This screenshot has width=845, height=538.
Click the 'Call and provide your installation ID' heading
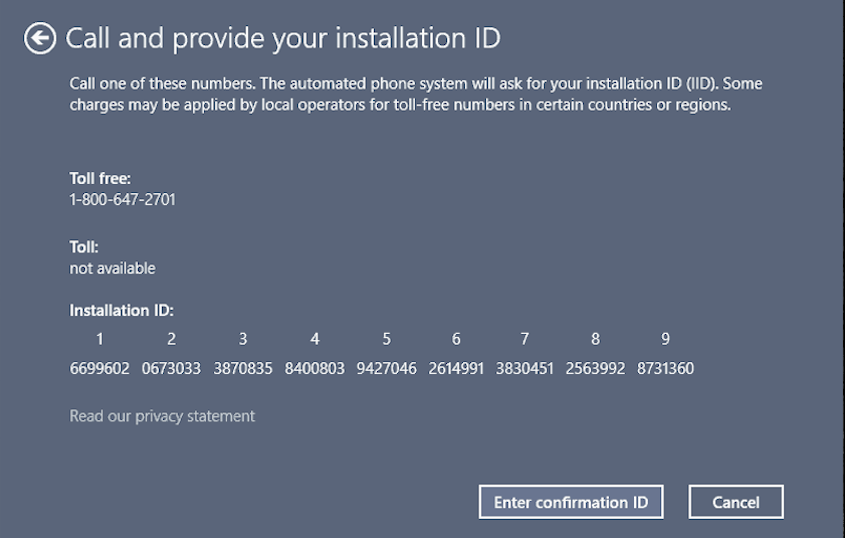[283, 38]
